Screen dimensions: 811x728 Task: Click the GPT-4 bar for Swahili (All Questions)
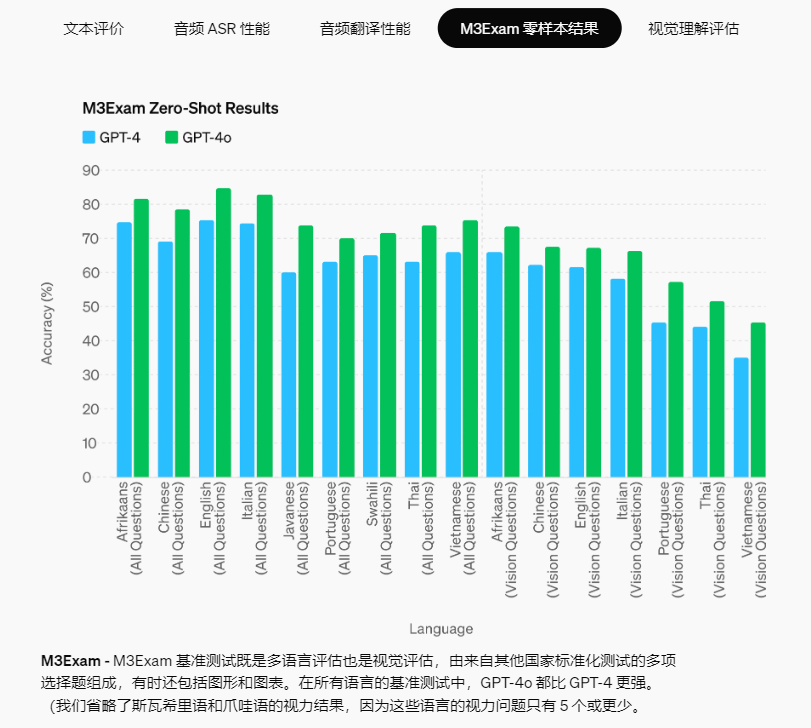coord(370,366)
